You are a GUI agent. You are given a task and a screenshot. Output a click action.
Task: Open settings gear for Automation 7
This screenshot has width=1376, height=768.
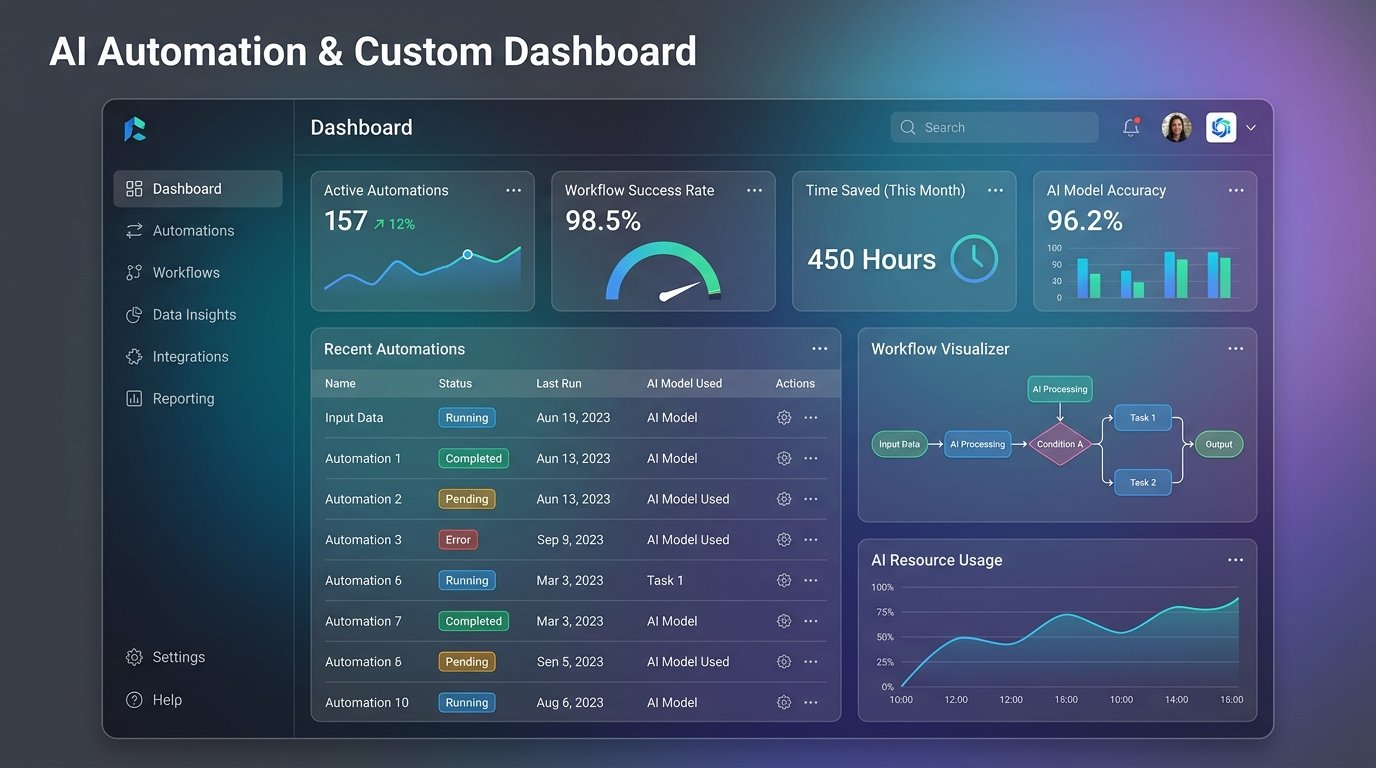(784, 621)
